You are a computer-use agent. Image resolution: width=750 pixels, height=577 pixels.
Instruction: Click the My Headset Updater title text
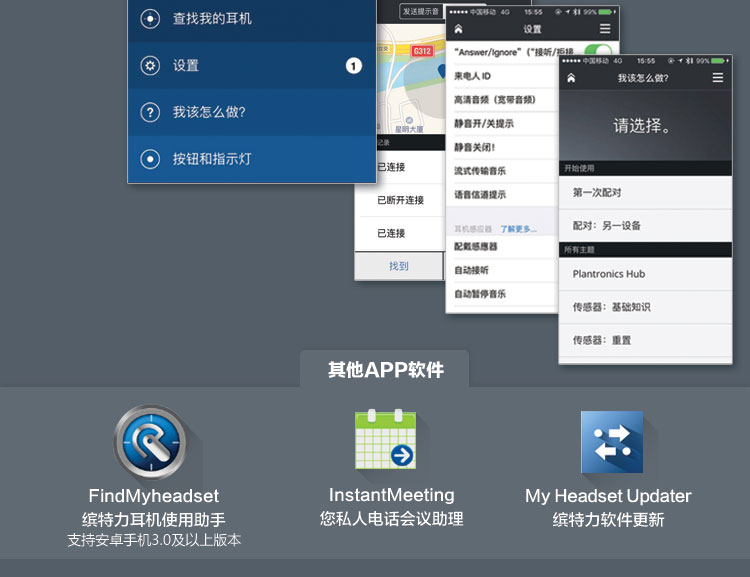coord(608,496)
